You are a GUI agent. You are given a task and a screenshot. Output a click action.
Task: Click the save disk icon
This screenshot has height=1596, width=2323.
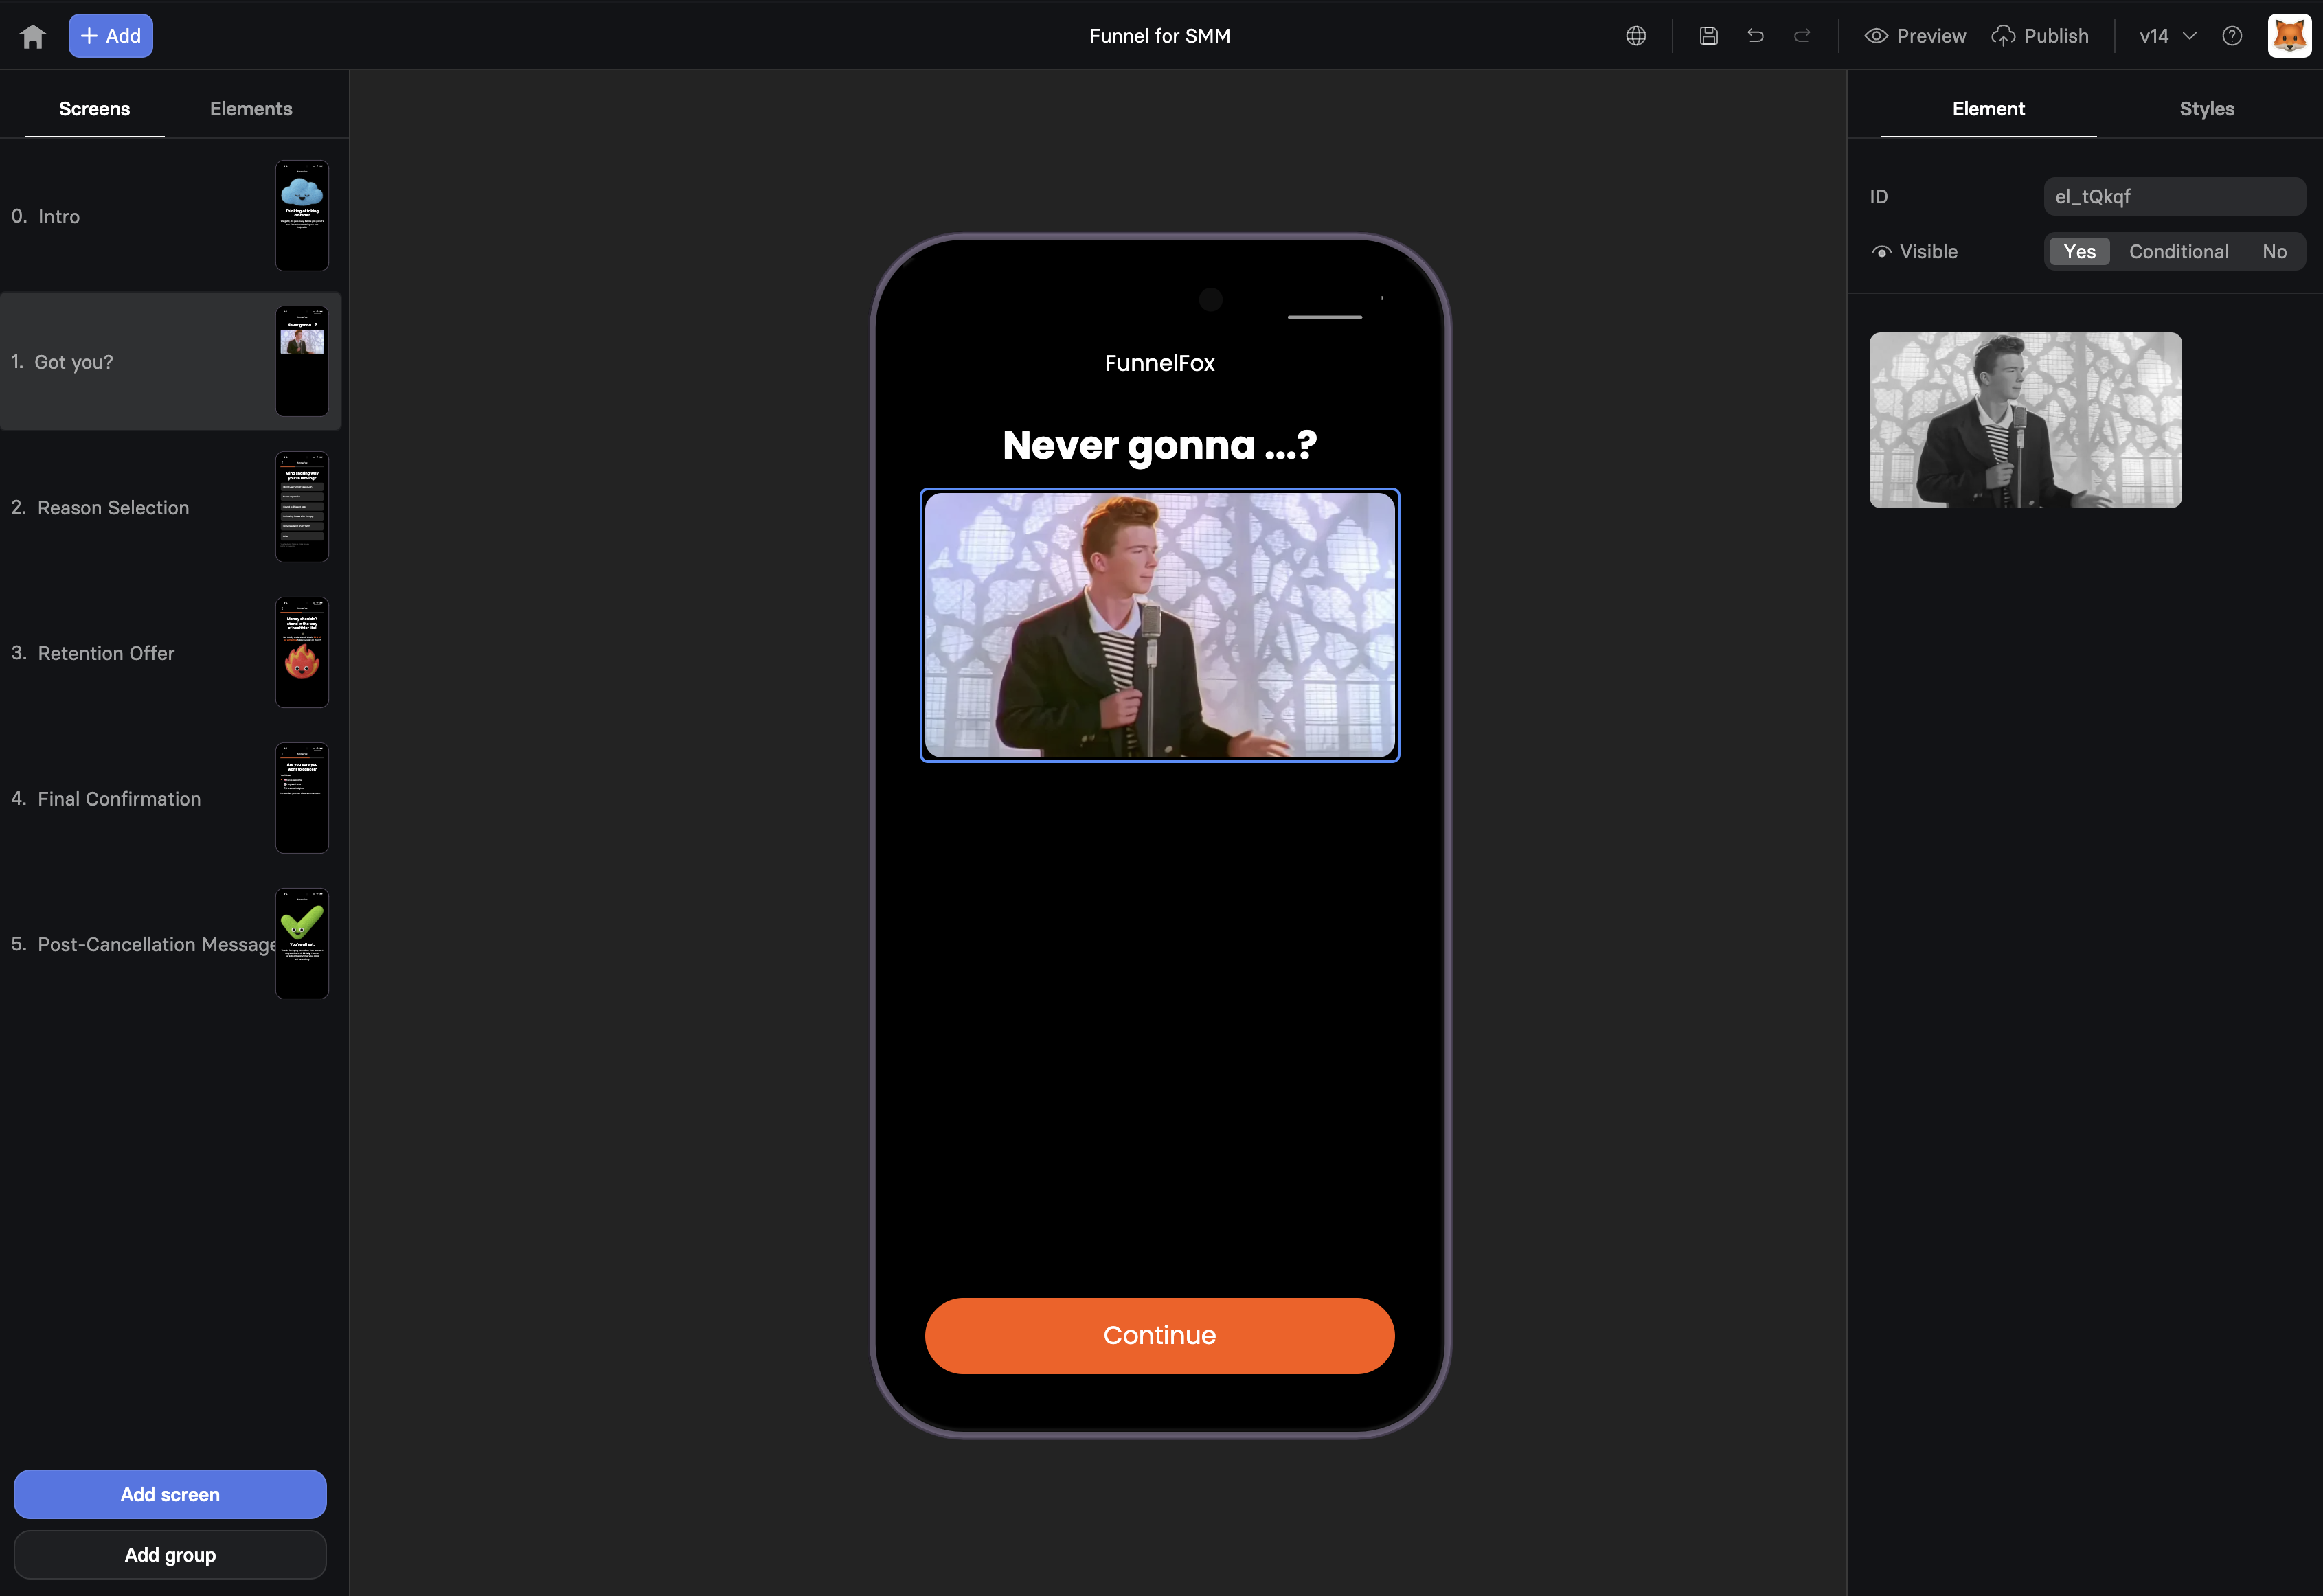[1708, 36]
